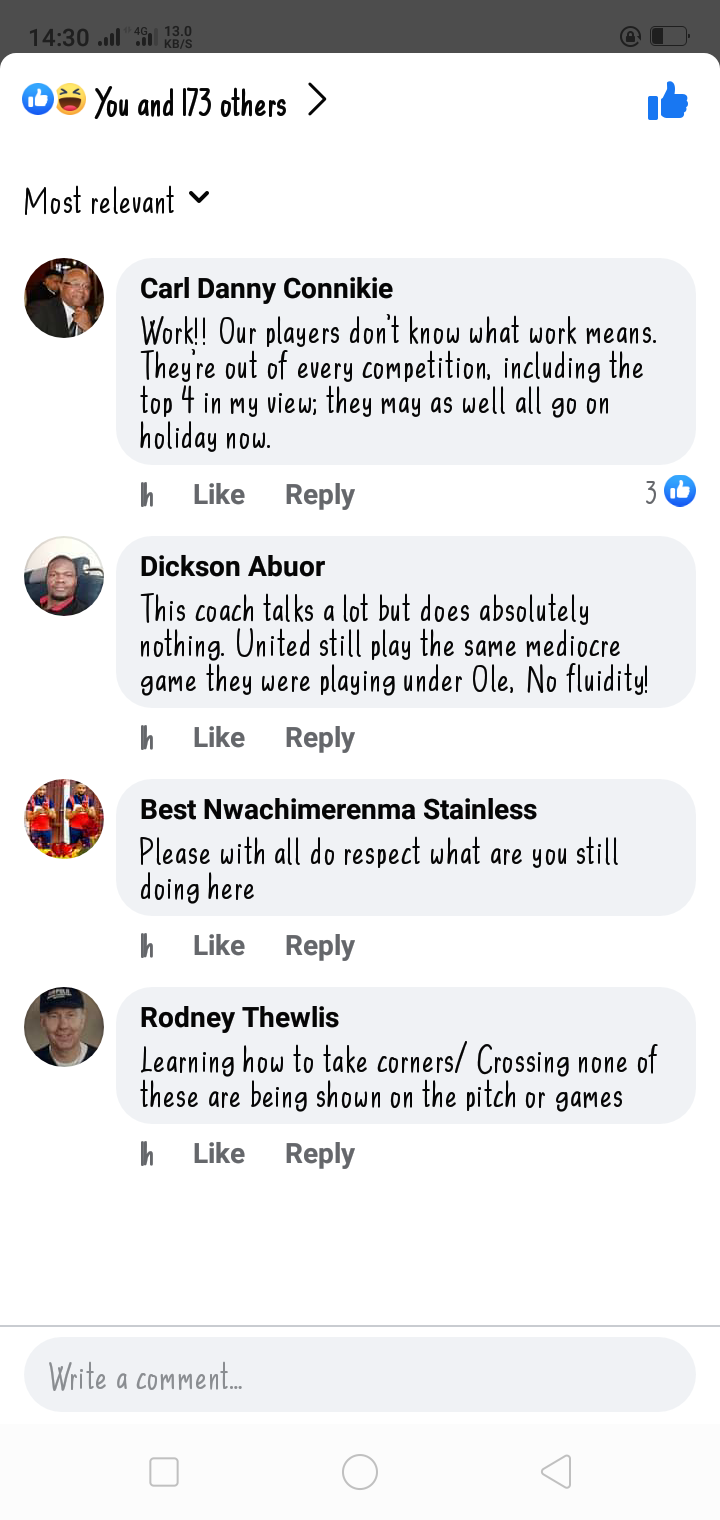This screenshot has height=1520, width=720.
Task: Open the Carl Danny Connikie name link
Action: click(x=267, y=289)
